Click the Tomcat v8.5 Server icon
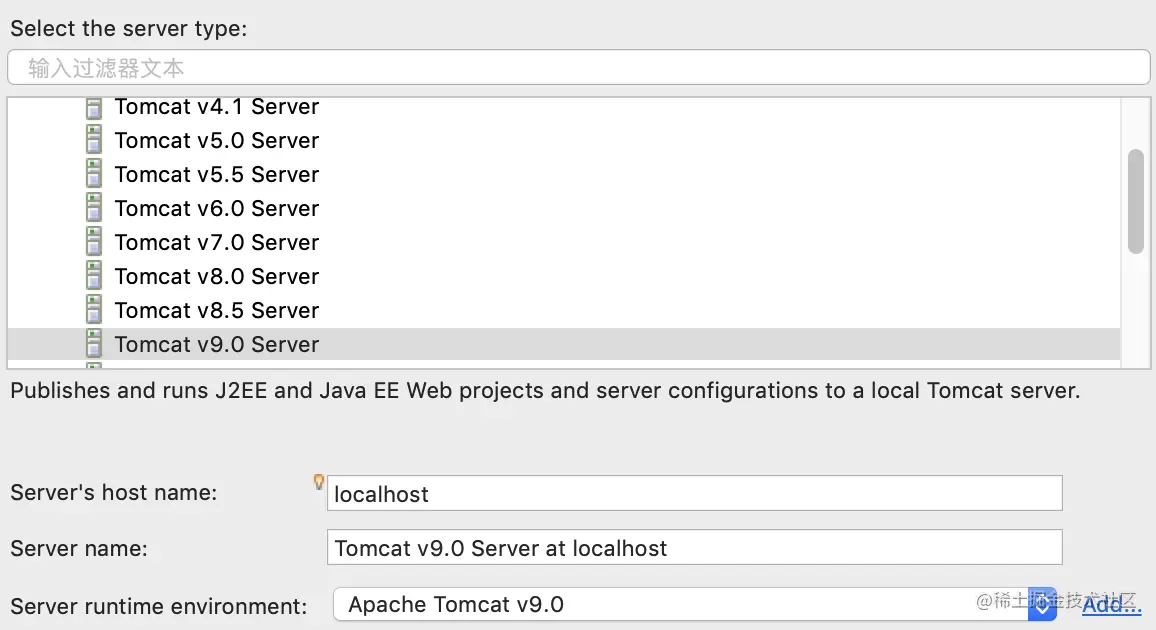The width and height of the screenshot is (1156, 630). [x=94, y=311]
